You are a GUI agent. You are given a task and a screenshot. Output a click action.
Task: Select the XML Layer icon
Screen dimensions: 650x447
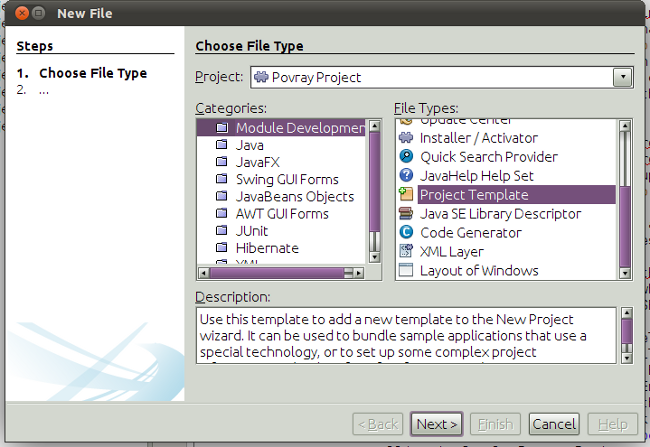(406, 252)
